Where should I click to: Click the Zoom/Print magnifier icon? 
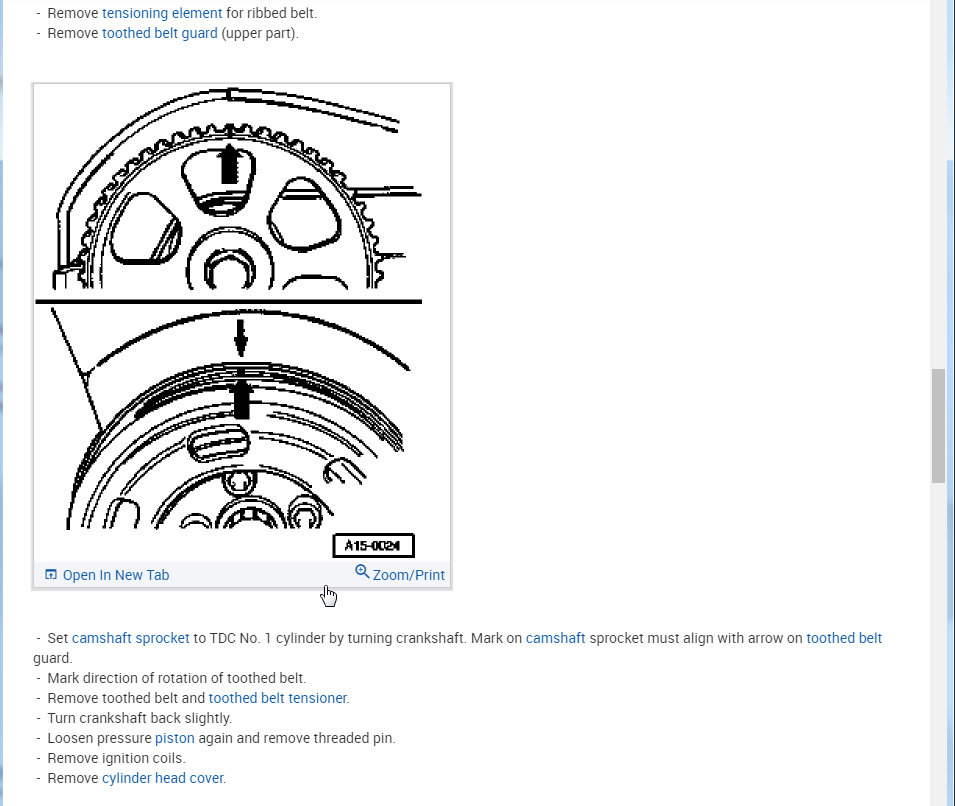(362, 571)
